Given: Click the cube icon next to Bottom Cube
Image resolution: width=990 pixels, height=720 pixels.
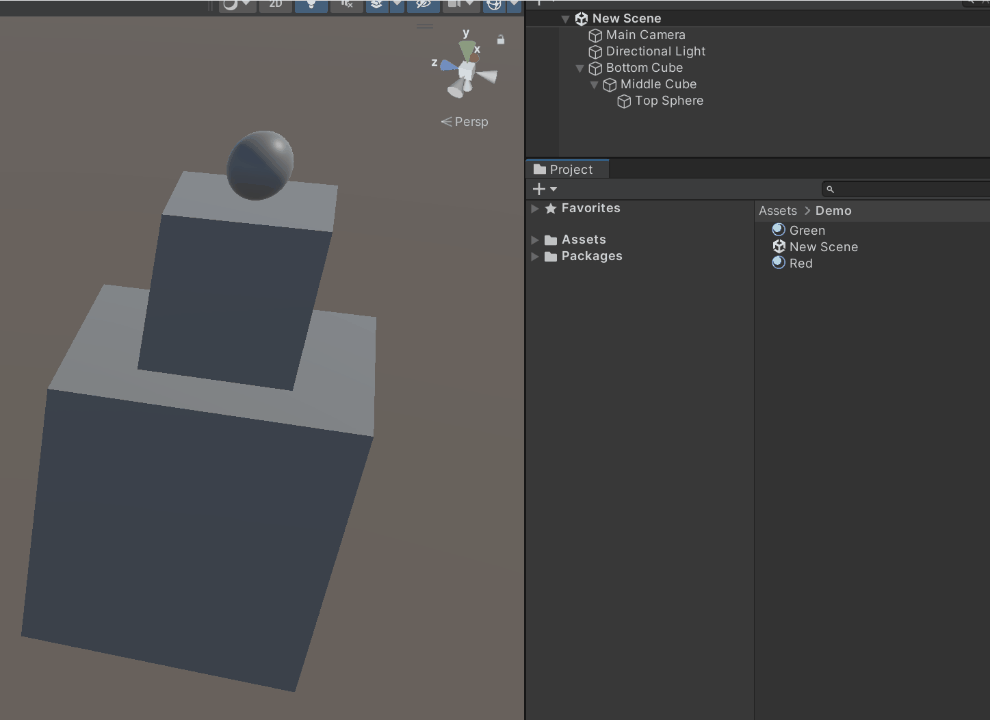Looking at the screenshot, I should pyautogui.click(x=595, y=68).
